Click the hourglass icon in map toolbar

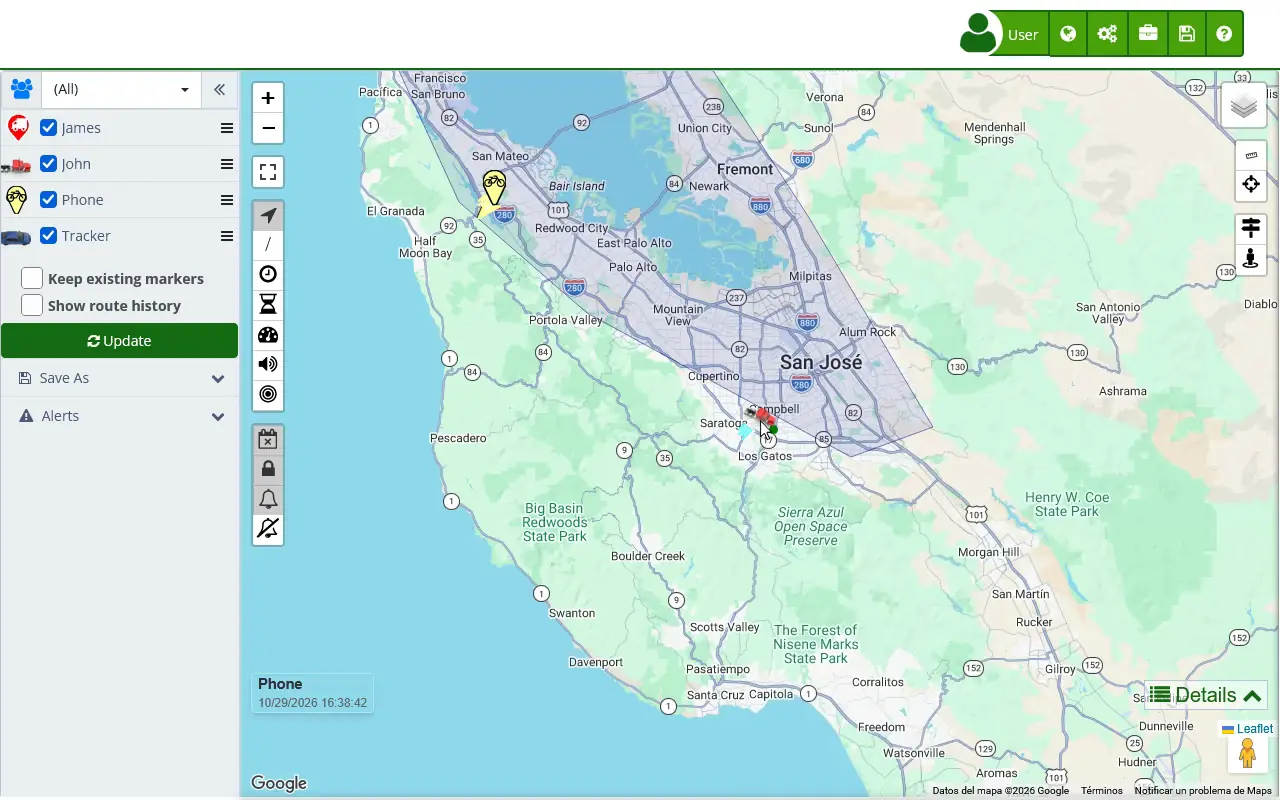[268, 305]
